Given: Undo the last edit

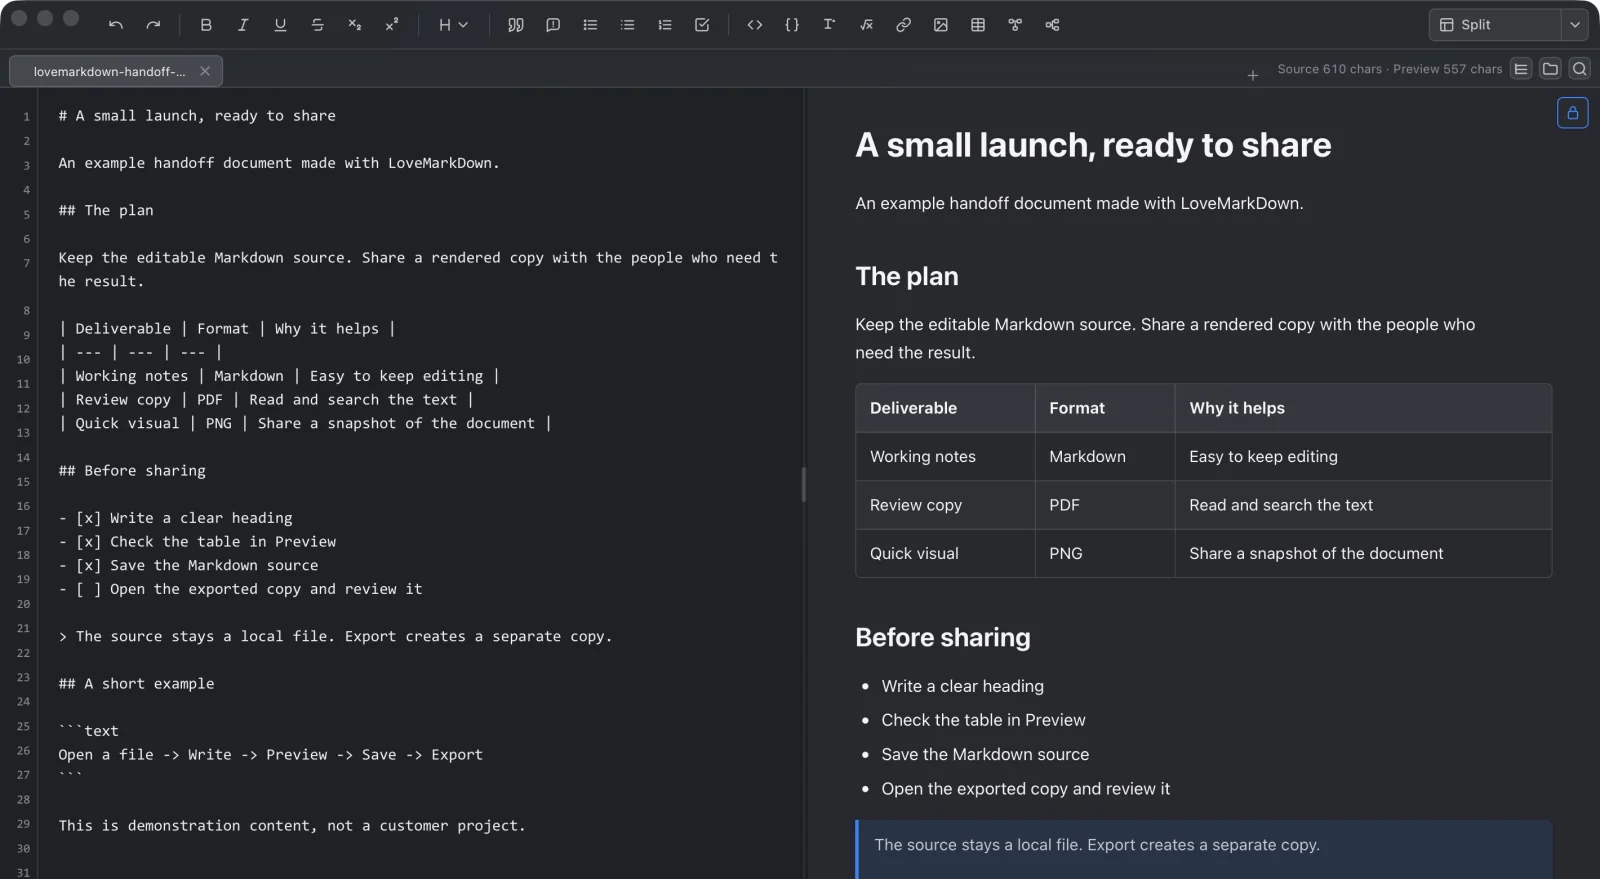Looking at the screenshot, I should 116,25.
